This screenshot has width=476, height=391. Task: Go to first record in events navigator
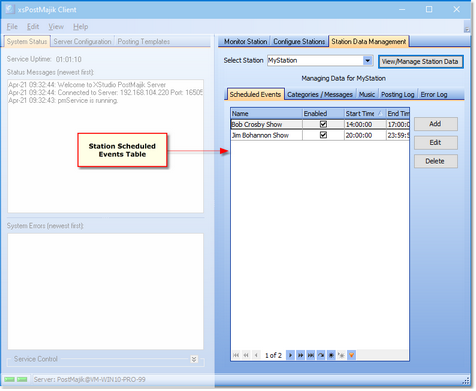coord(236,355)
